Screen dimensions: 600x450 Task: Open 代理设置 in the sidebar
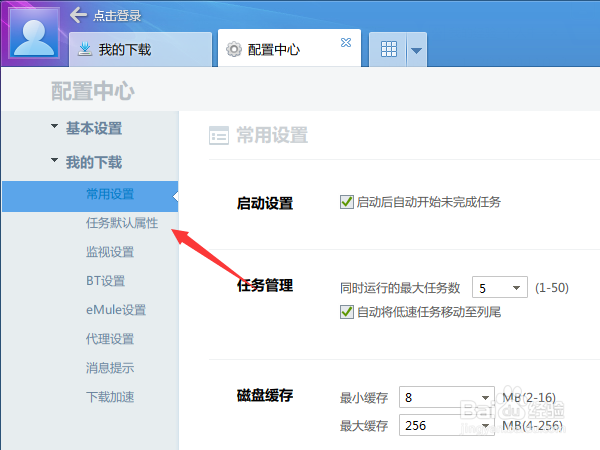110,339
